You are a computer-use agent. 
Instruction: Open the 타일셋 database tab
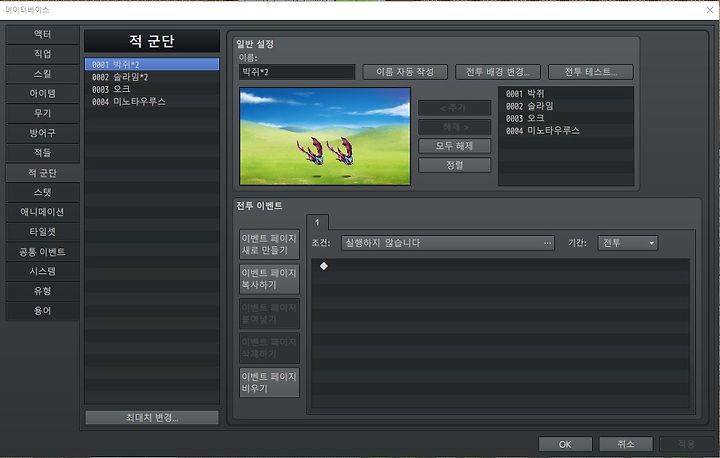(42, 232)
